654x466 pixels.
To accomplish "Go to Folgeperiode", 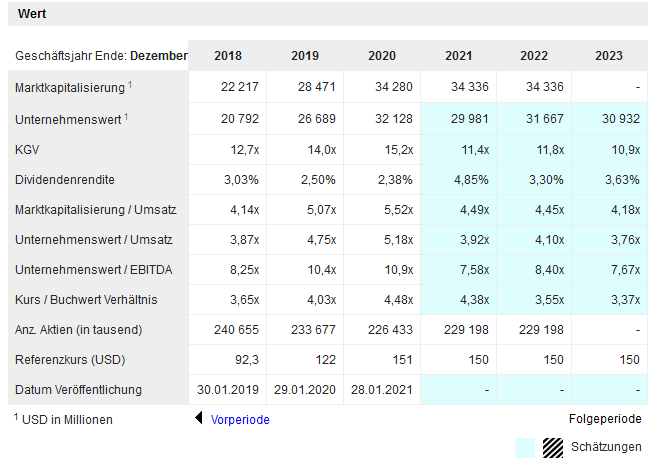I will click(x=605, y=419).
